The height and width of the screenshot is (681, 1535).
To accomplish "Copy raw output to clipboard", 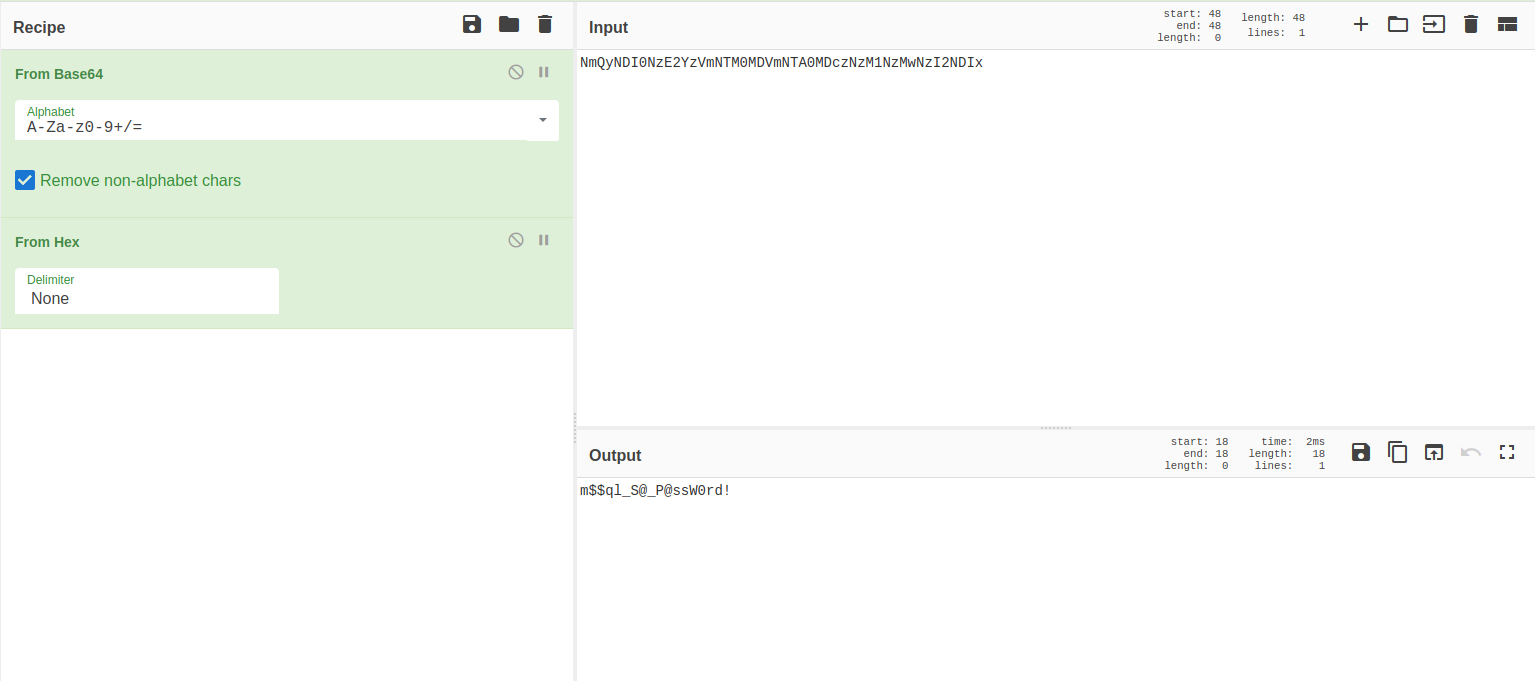I will tap(1398, 453).
